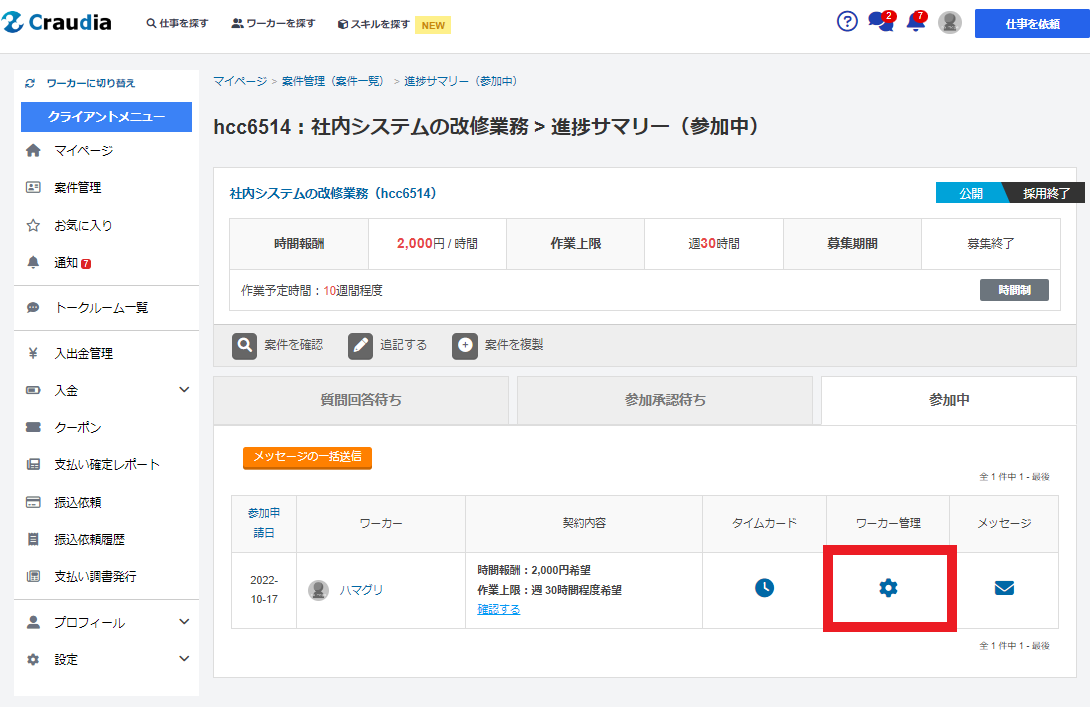
Task: Click the 仕事を依頼 button
Action: [x=1031, y=23]
